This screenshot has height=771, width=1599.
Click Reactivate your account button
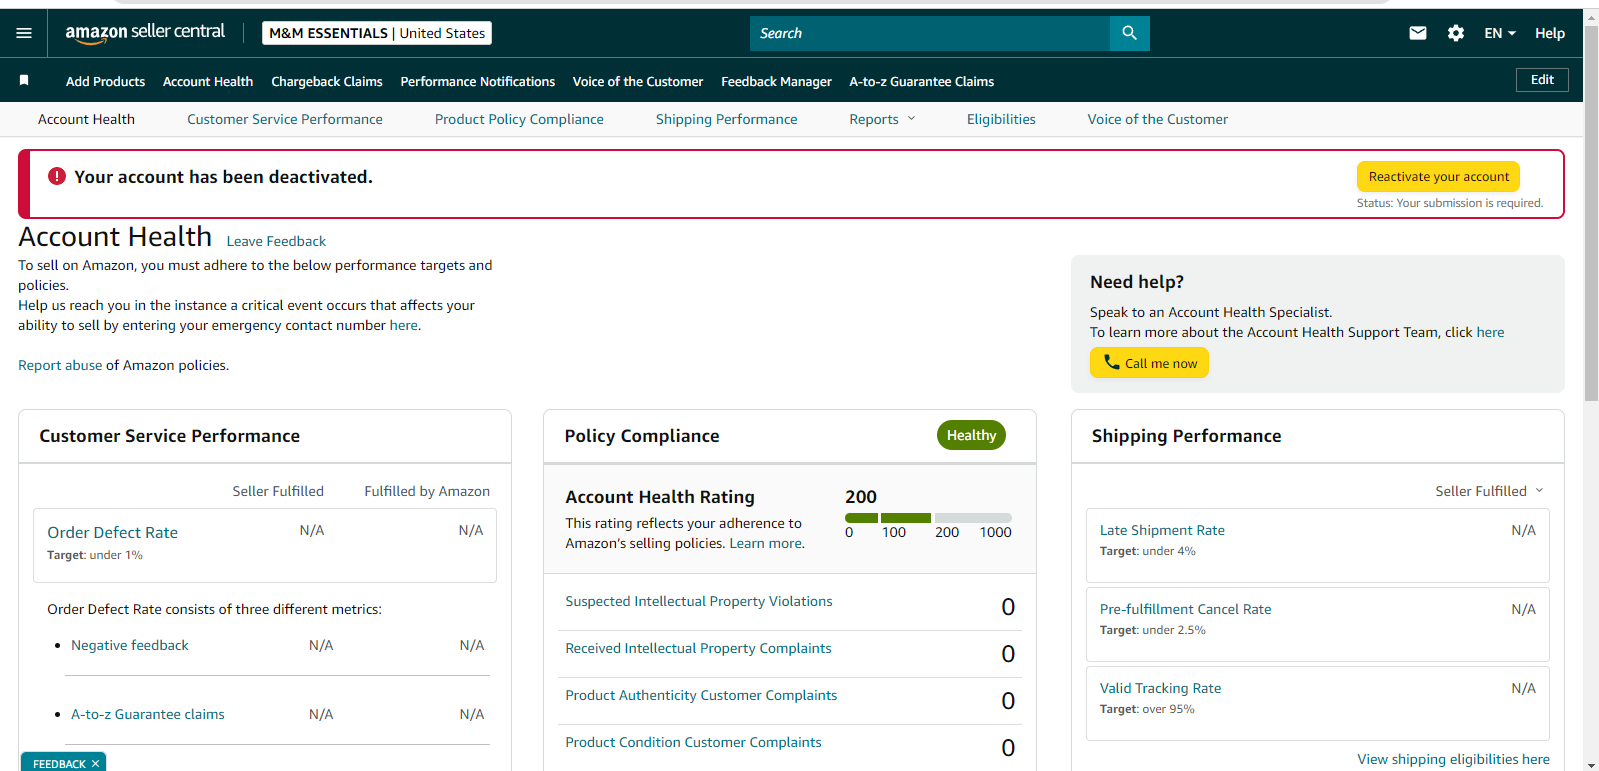point(1439,176)
